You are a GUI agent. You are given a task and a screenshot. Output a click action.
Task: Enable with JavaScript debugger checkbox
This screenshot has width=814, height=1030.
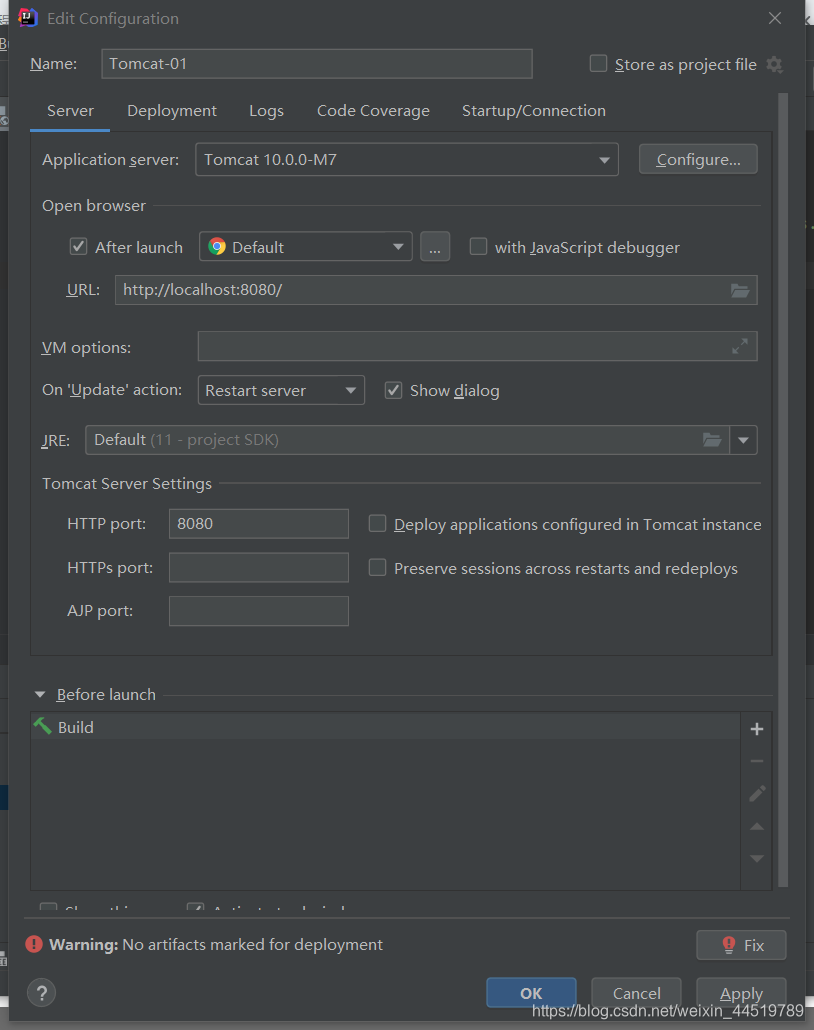(478, 246)
